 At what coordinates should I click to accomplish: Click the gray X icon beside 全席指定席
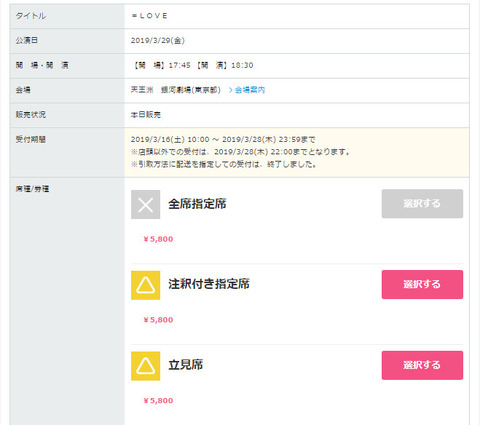point(145,204)
